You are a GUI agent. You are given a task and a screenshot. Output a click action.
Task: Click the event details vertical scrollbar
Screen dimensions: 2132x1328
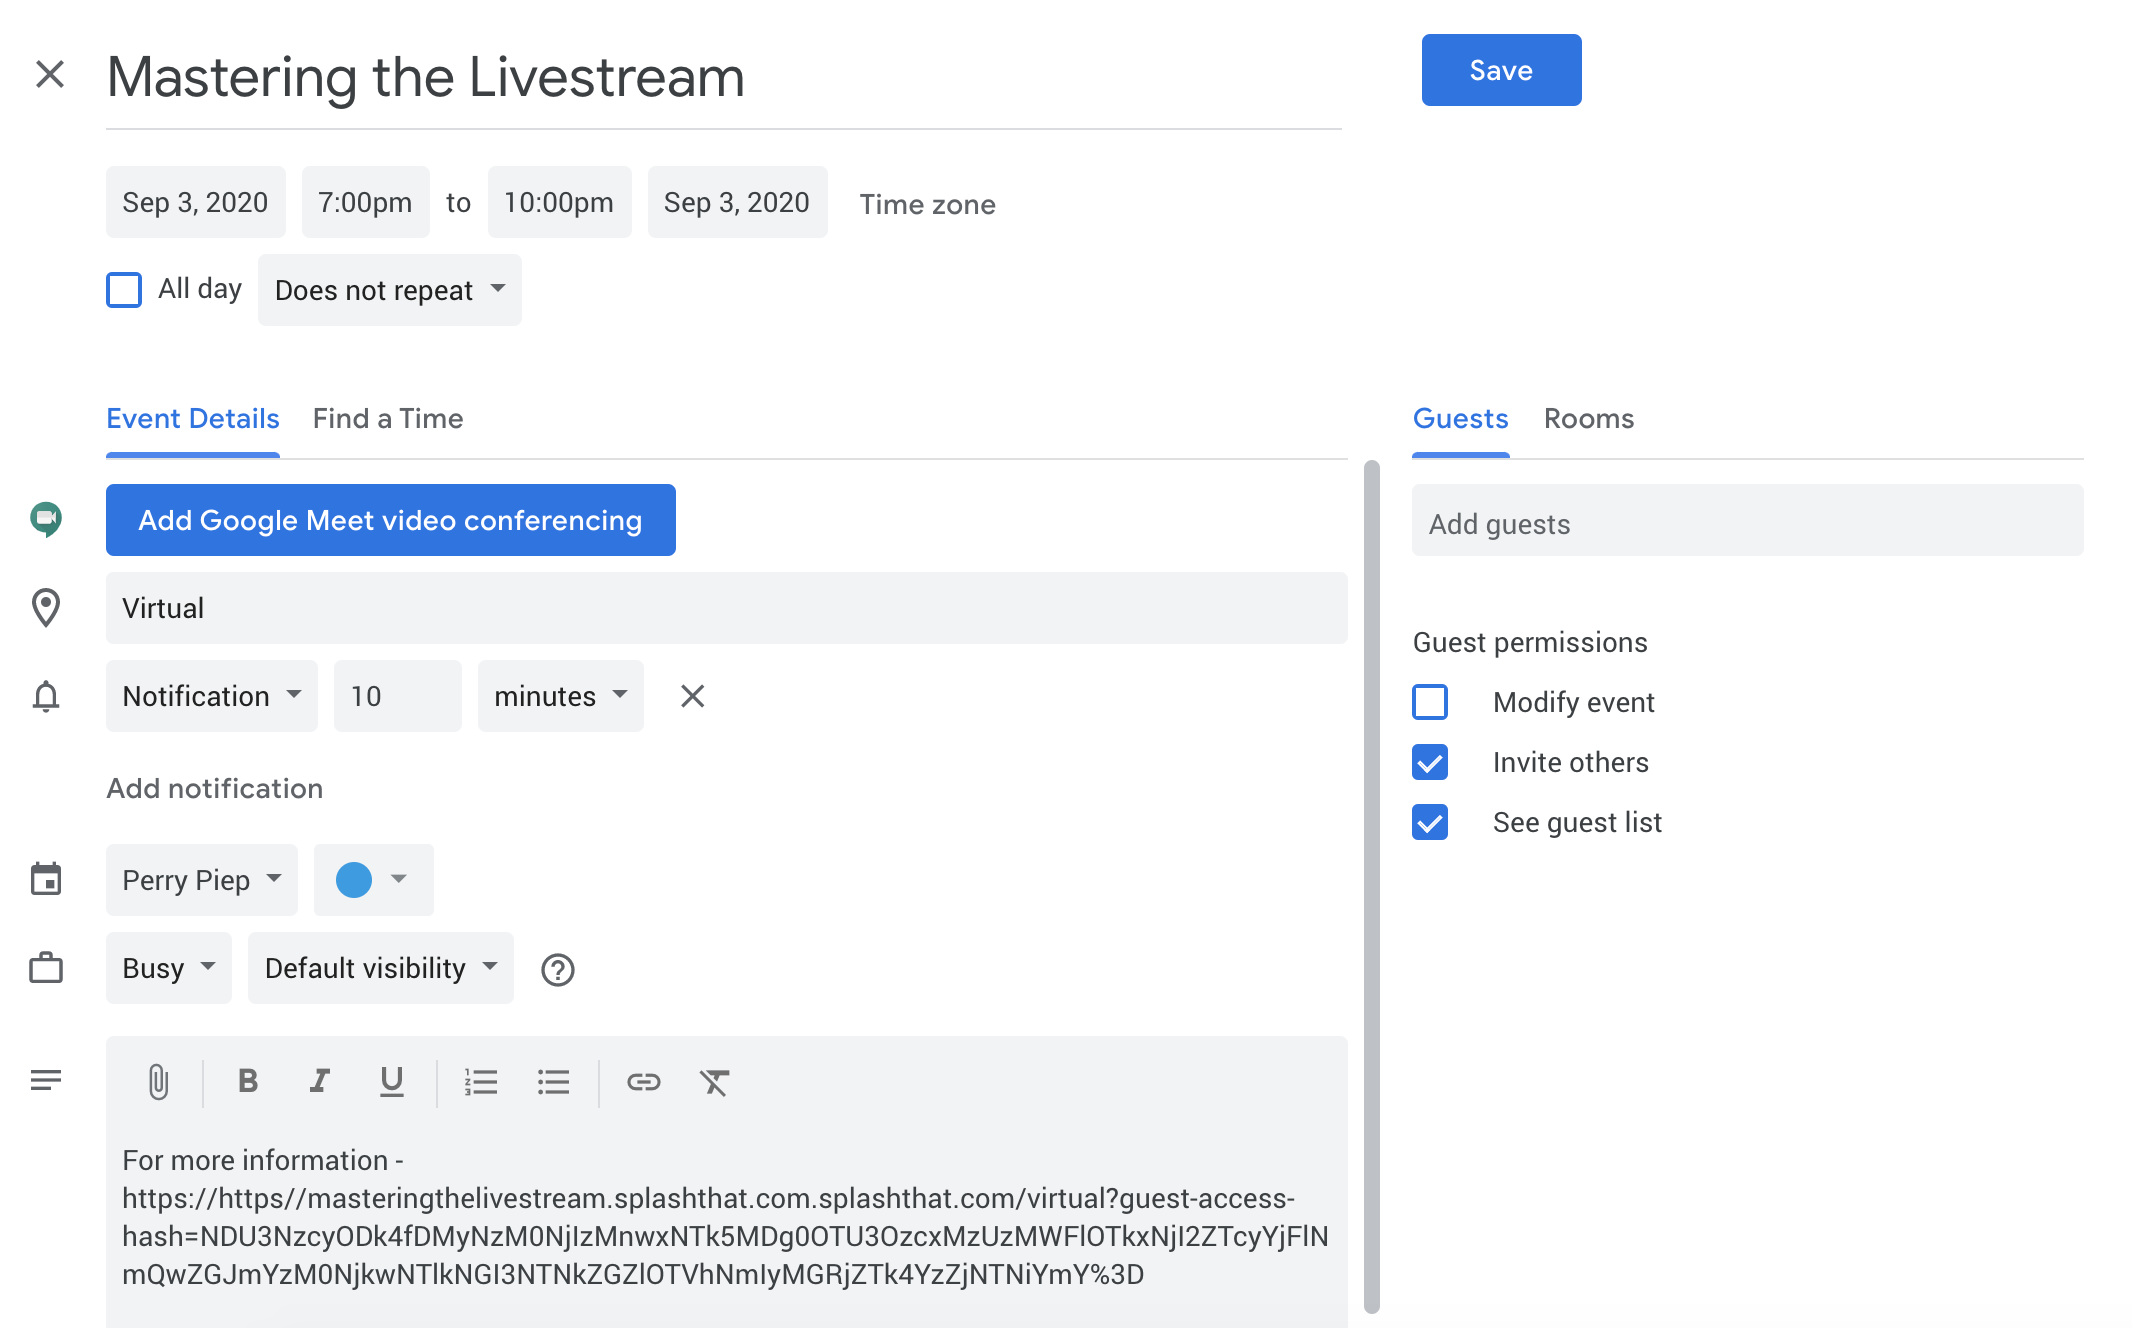tap(1372, 886)
